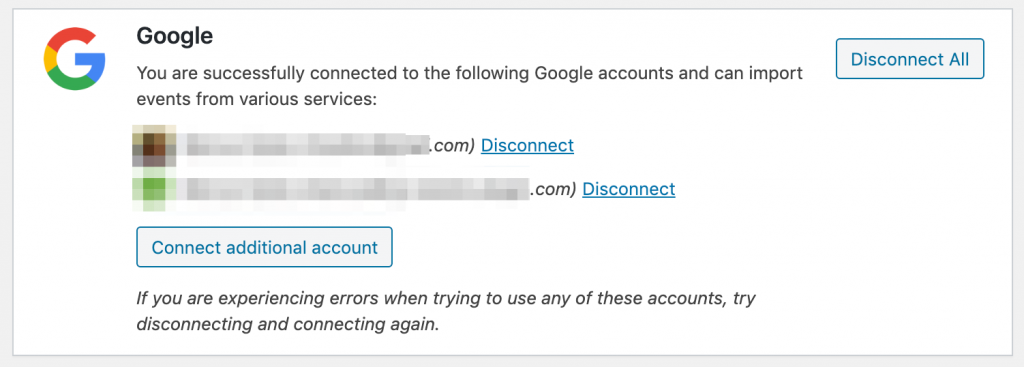The image size is (1024, 367).
Task: Click the bold Google heading
Action: pos(174,36)
